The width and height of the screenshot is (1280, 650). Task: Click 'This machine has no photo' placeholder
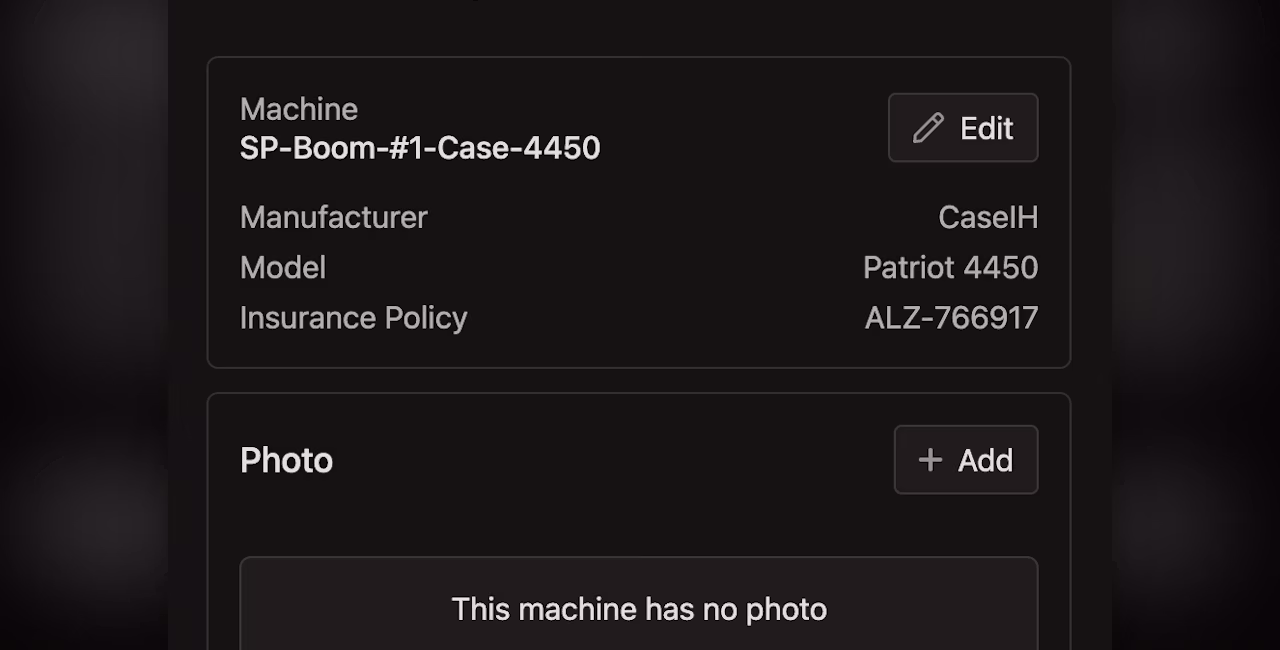[639, 609]
